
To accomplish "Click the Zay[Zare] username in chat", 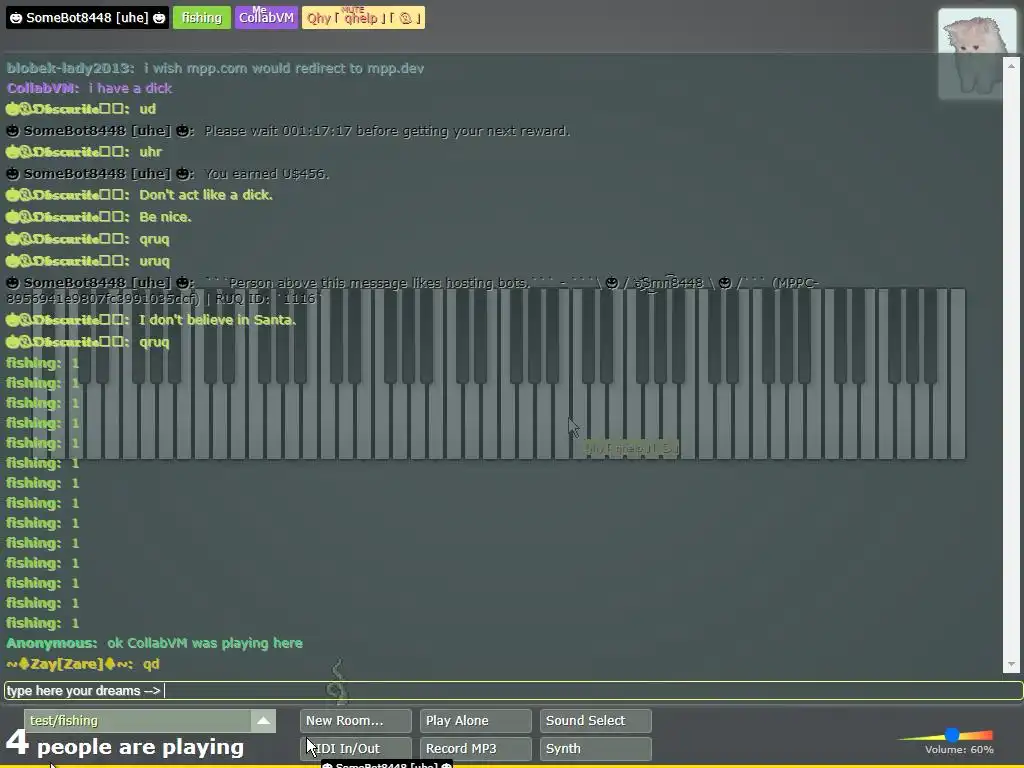I will coord(70,664).
